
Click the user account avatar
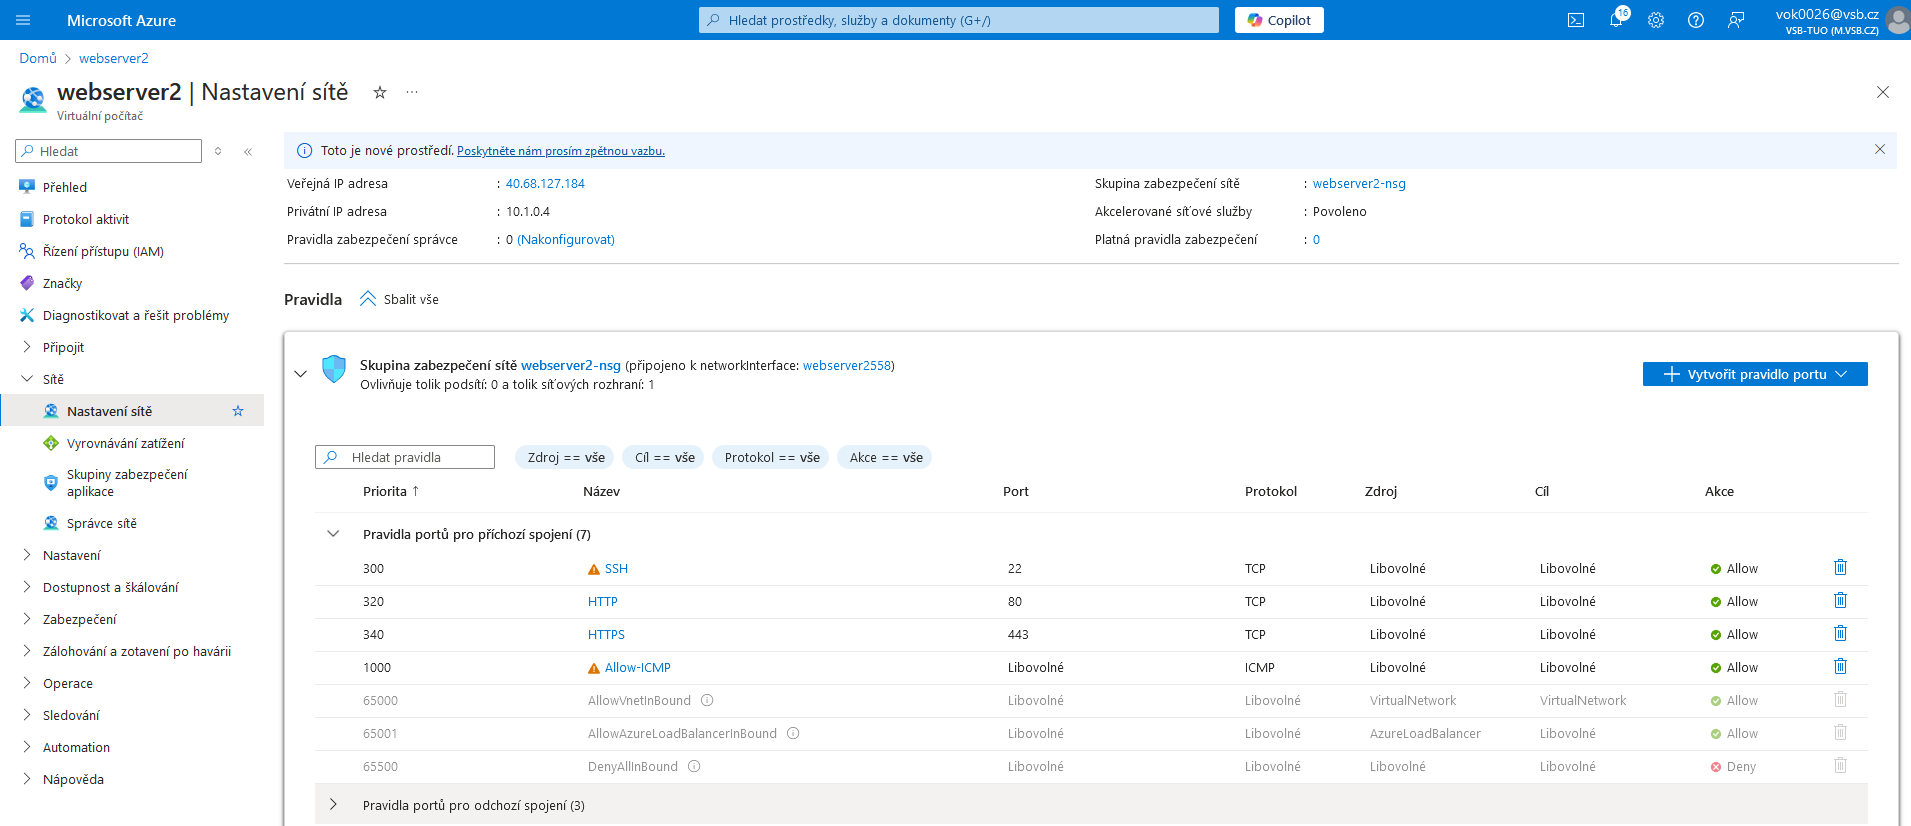[x=1897, y=20]
